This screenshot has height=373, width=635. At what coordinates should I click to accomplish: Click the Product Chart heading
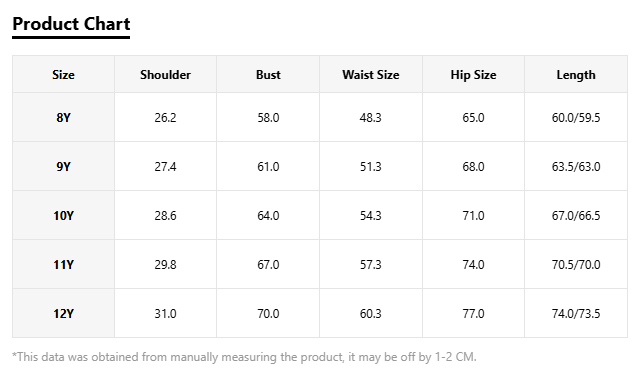tap(71, 24)
